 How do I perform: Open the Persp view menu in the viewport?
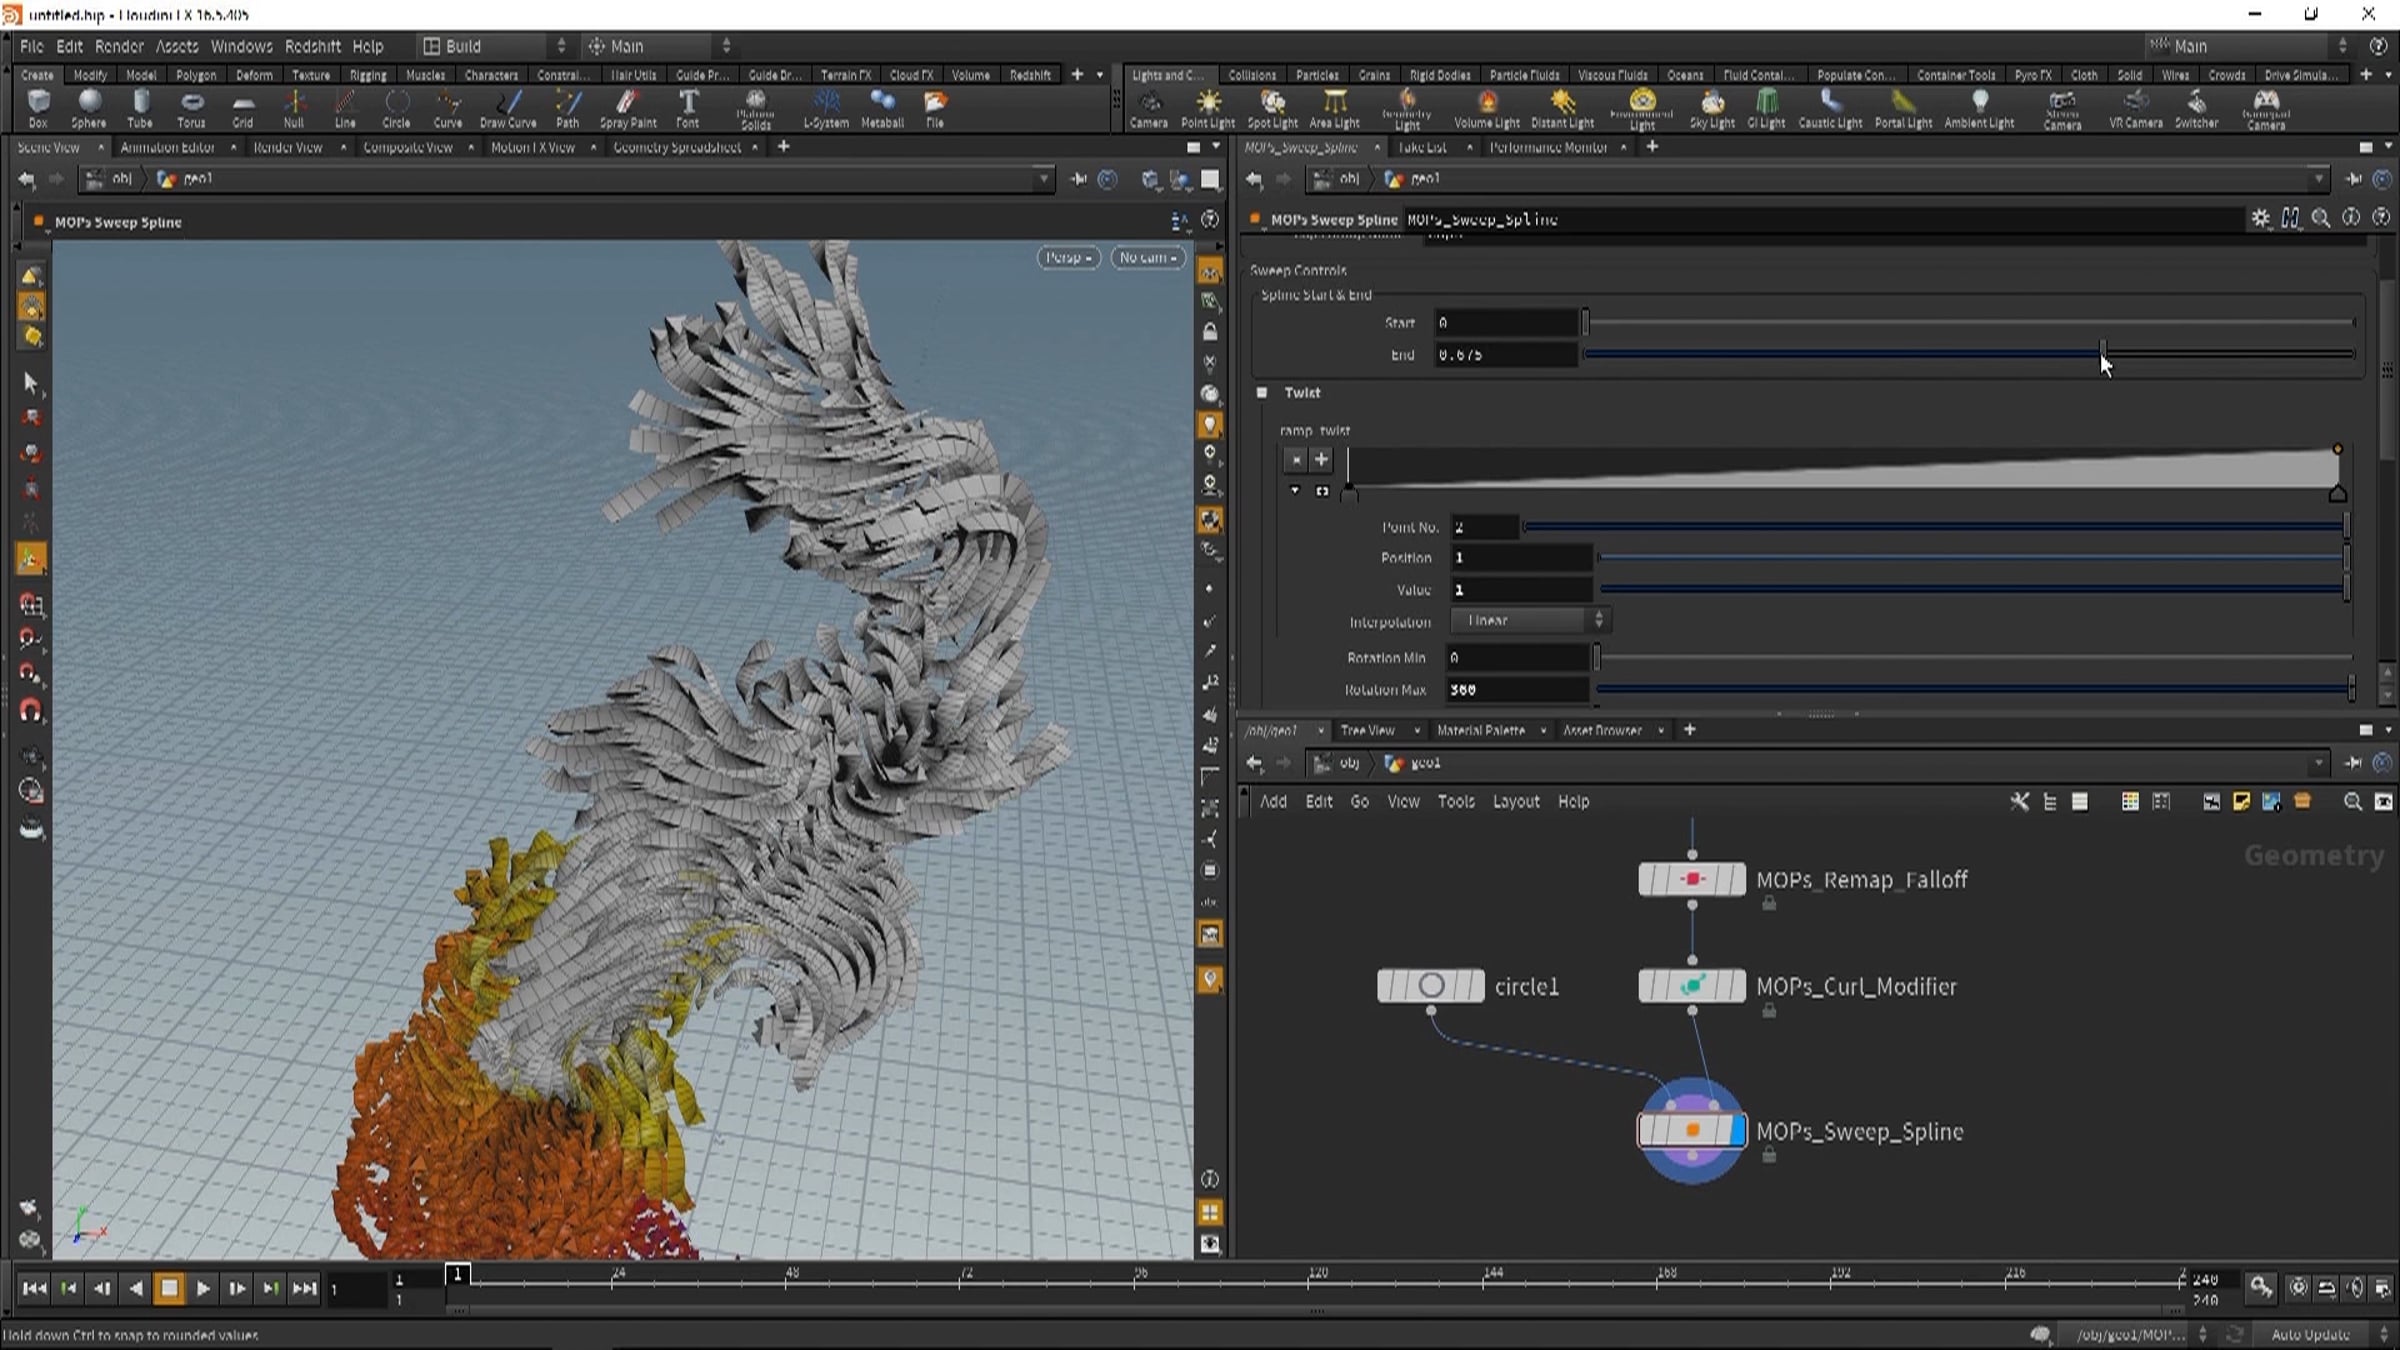(x=1067, y=257)
